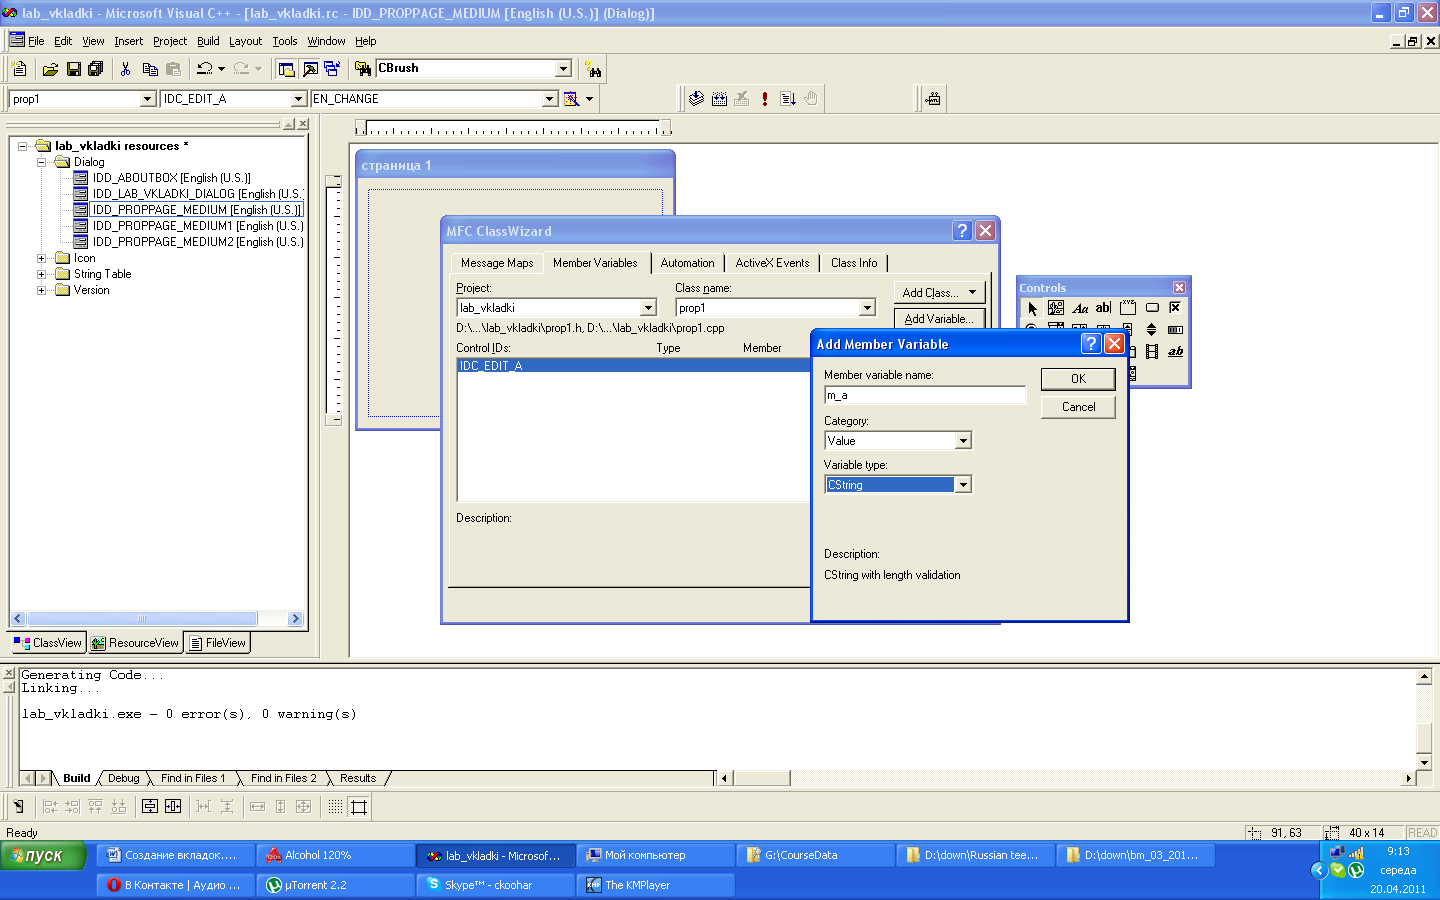1440x900 pixels.
Task: Click the Add Variable... button
Action: [x=939, y=319]
